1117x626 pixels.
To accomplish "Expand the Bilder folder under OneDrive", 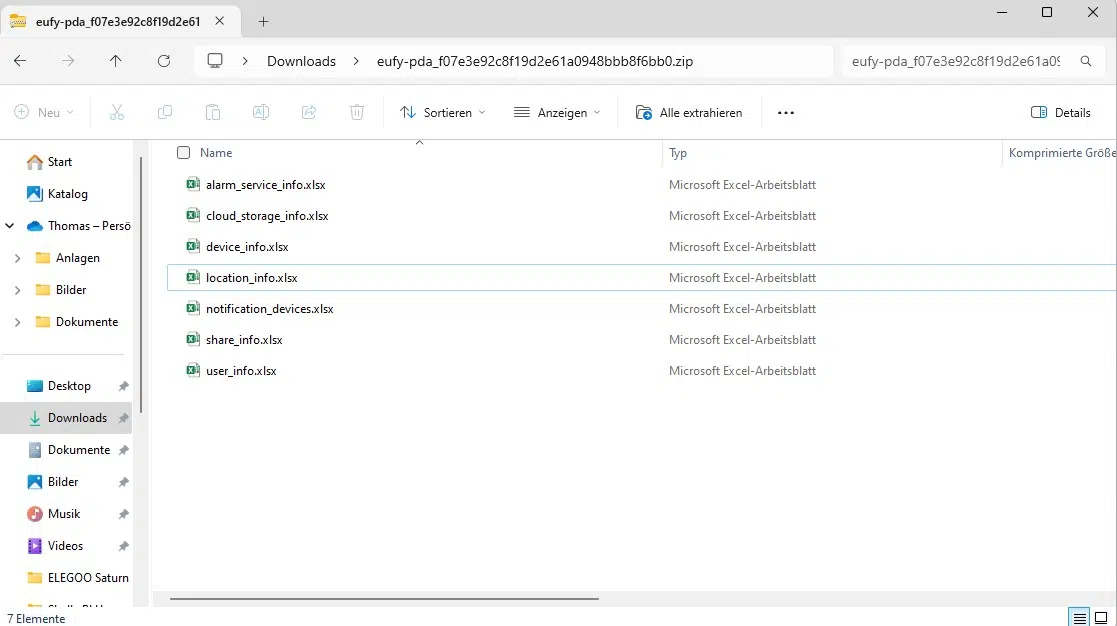I will [x=18, y=290].
